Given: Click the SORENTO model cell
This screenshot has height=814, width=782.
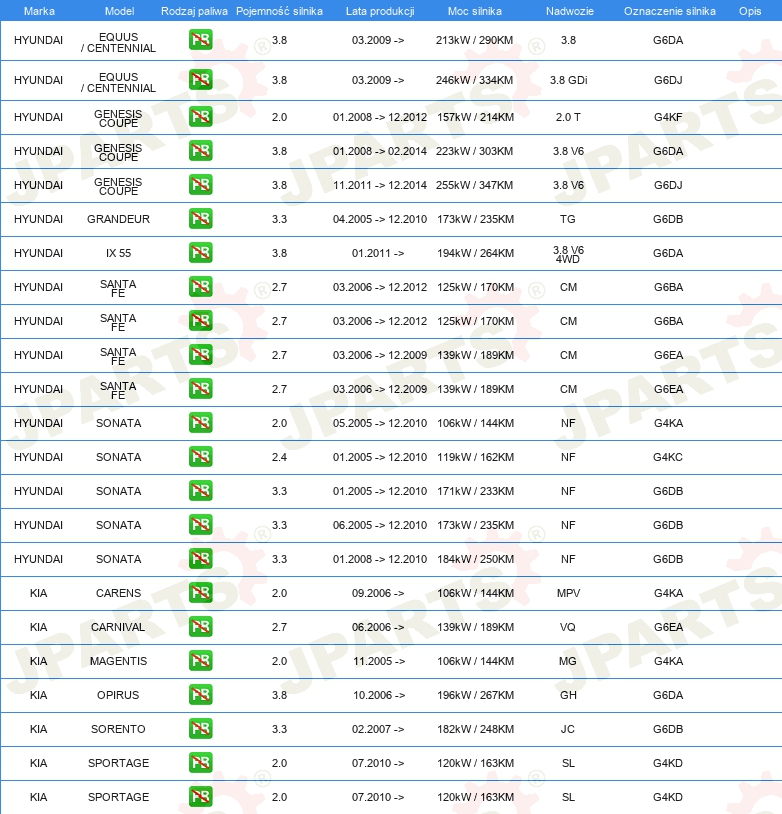Looking at the screenshot, I should point(118,729).
